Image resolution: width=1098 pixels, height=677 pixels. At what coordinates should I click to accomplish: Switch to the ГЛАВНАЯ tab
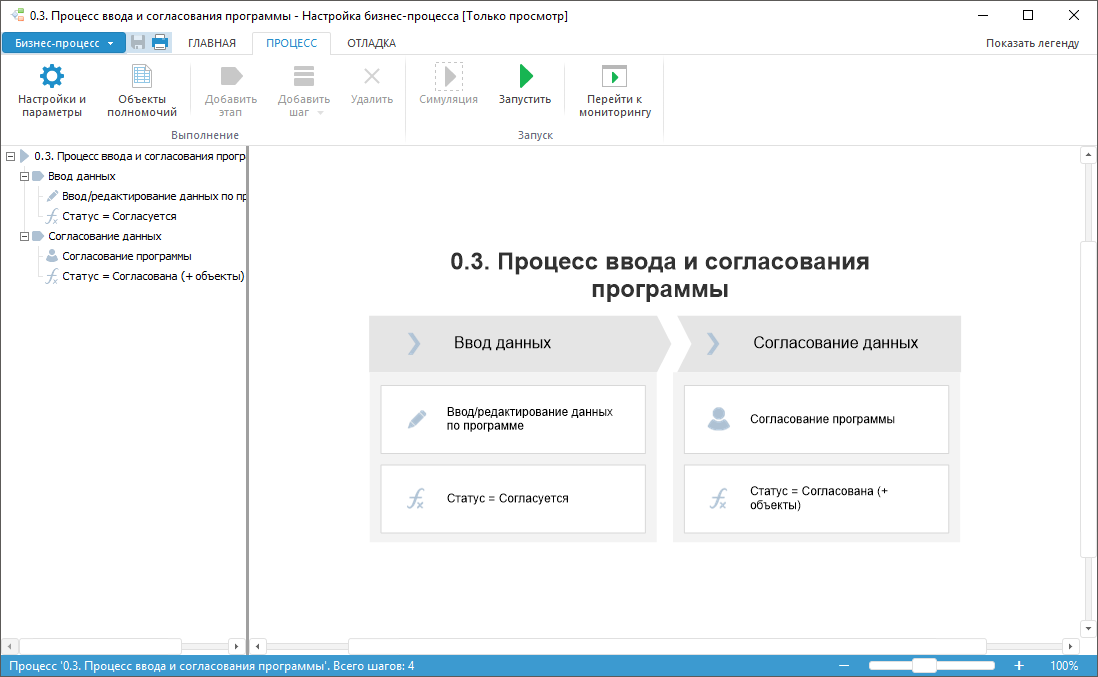[212, 43]
